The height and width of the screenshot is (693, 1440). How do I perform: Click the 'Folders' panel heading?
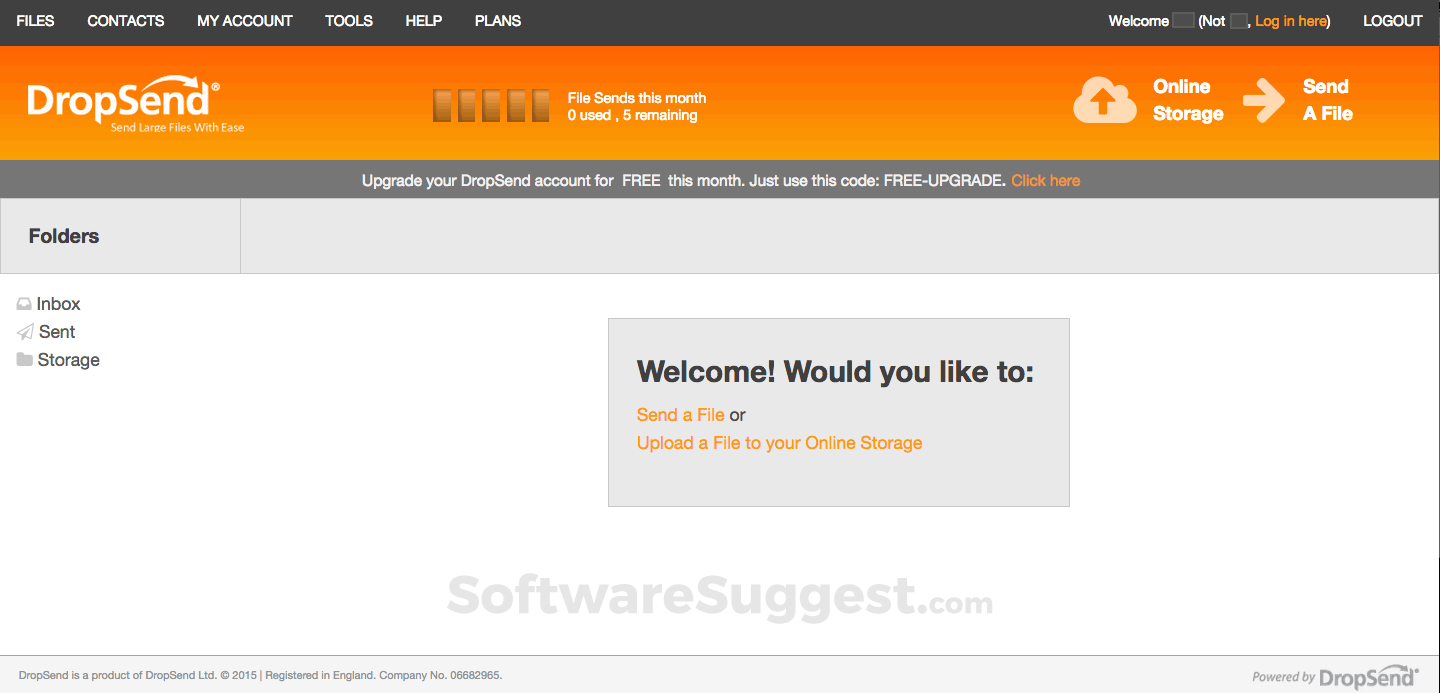[x=64, y=236]
